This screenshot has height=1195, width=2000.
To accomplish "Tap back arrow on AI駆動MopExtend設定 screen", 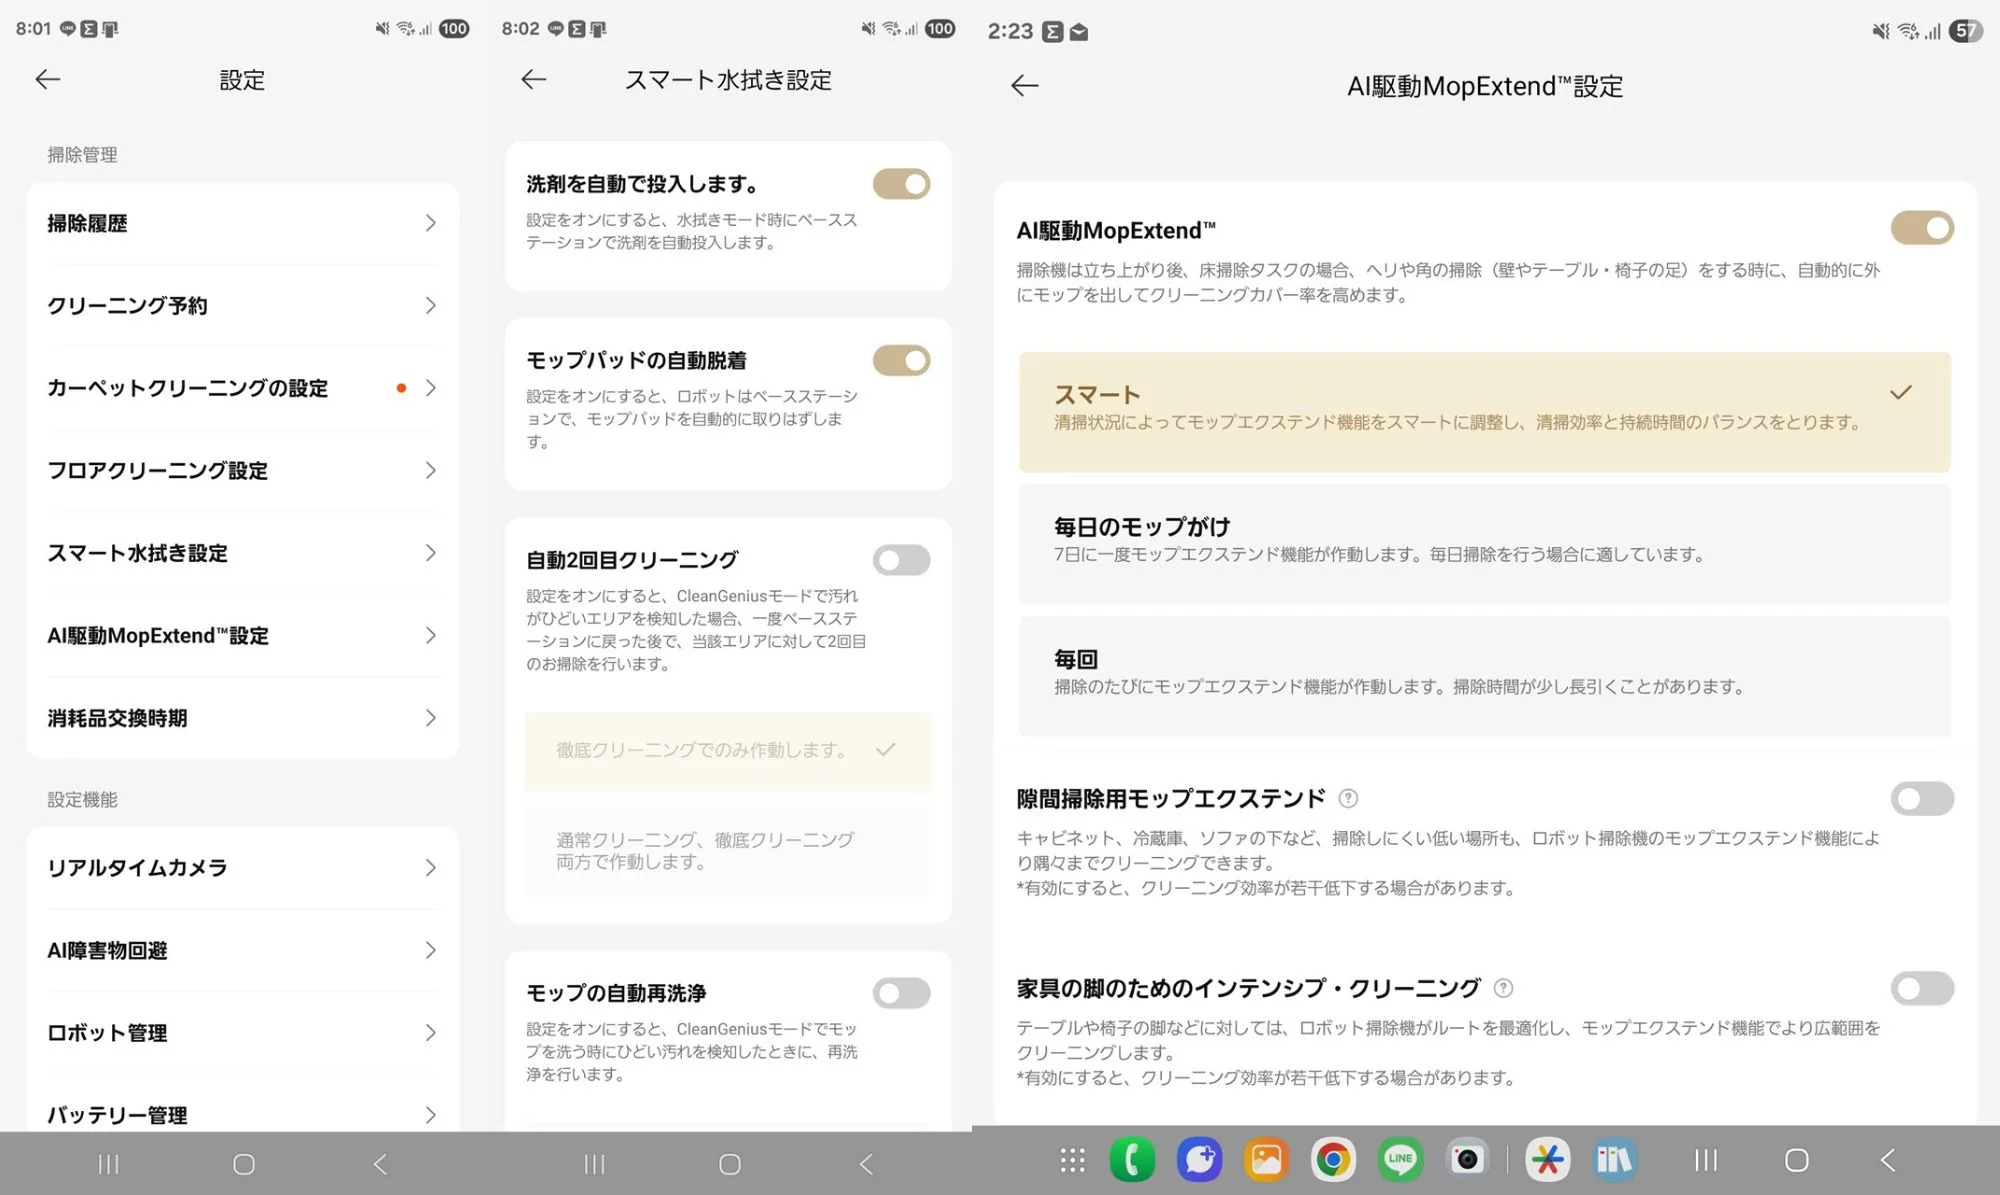I will (1024, 86).
